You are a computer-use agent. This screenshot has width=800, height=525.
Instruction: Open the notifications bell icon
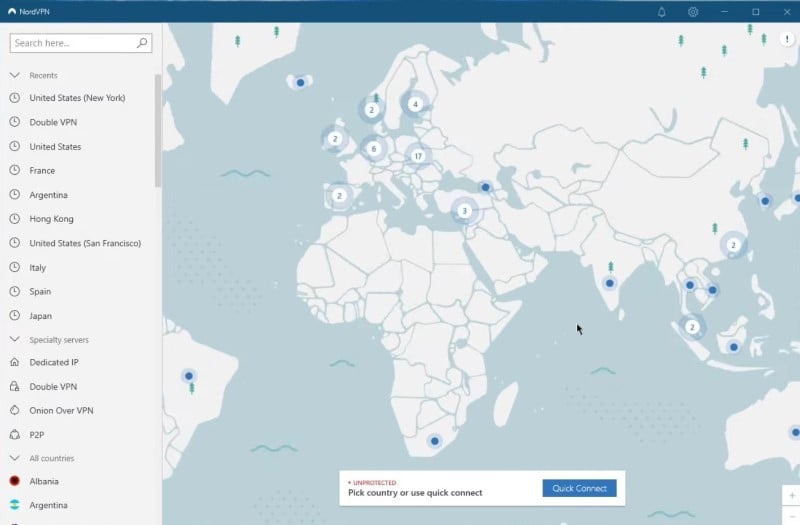[x=661, y=12]
